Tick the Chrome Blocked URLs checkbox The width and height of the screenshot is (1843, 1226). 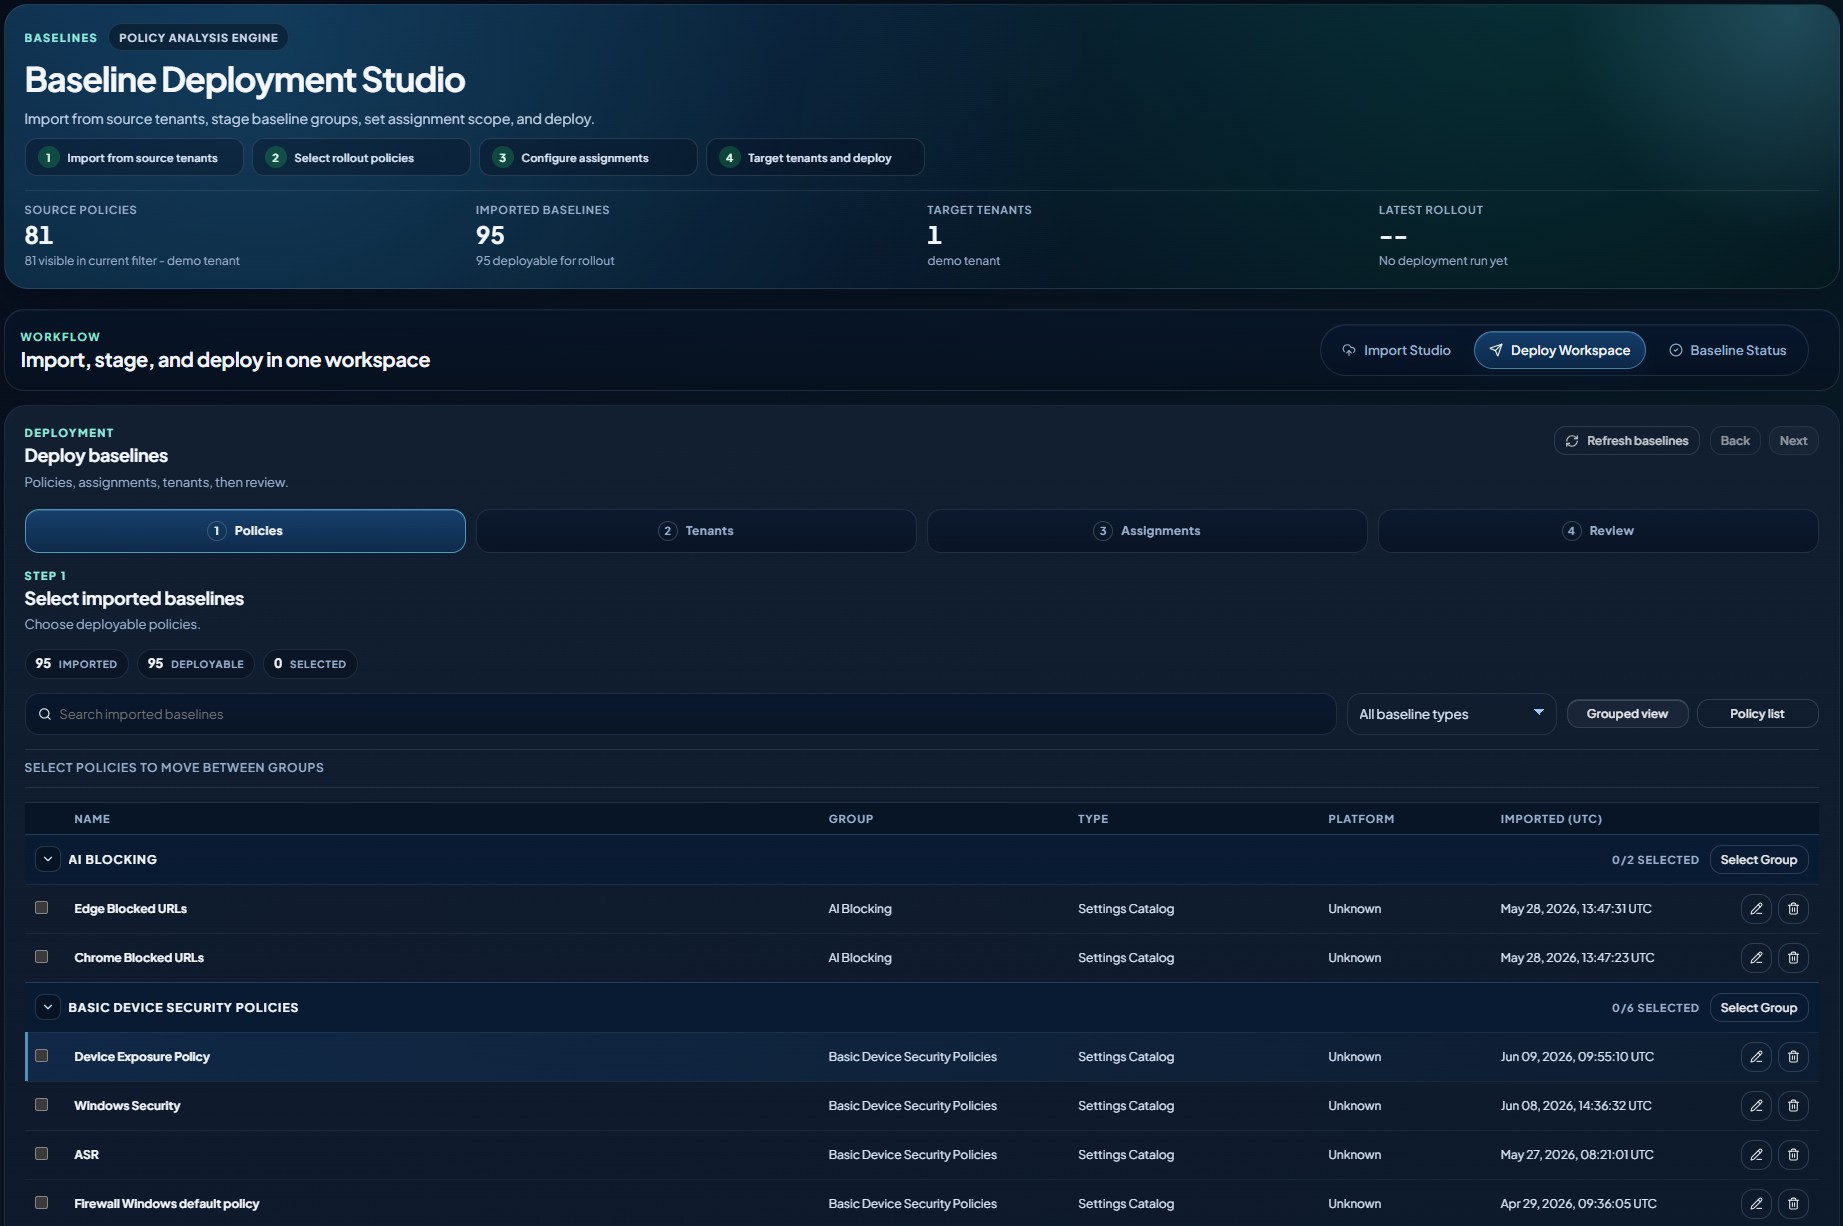coord(41,957)
